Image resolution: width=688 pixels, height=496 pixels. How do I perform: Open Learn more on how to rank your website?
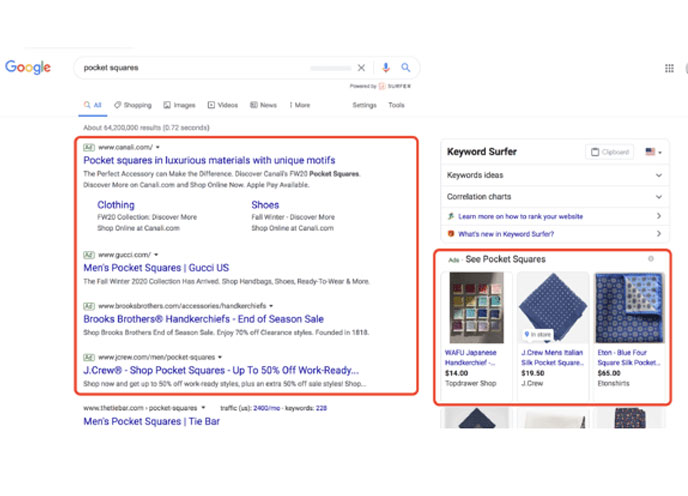coord(520,216)
